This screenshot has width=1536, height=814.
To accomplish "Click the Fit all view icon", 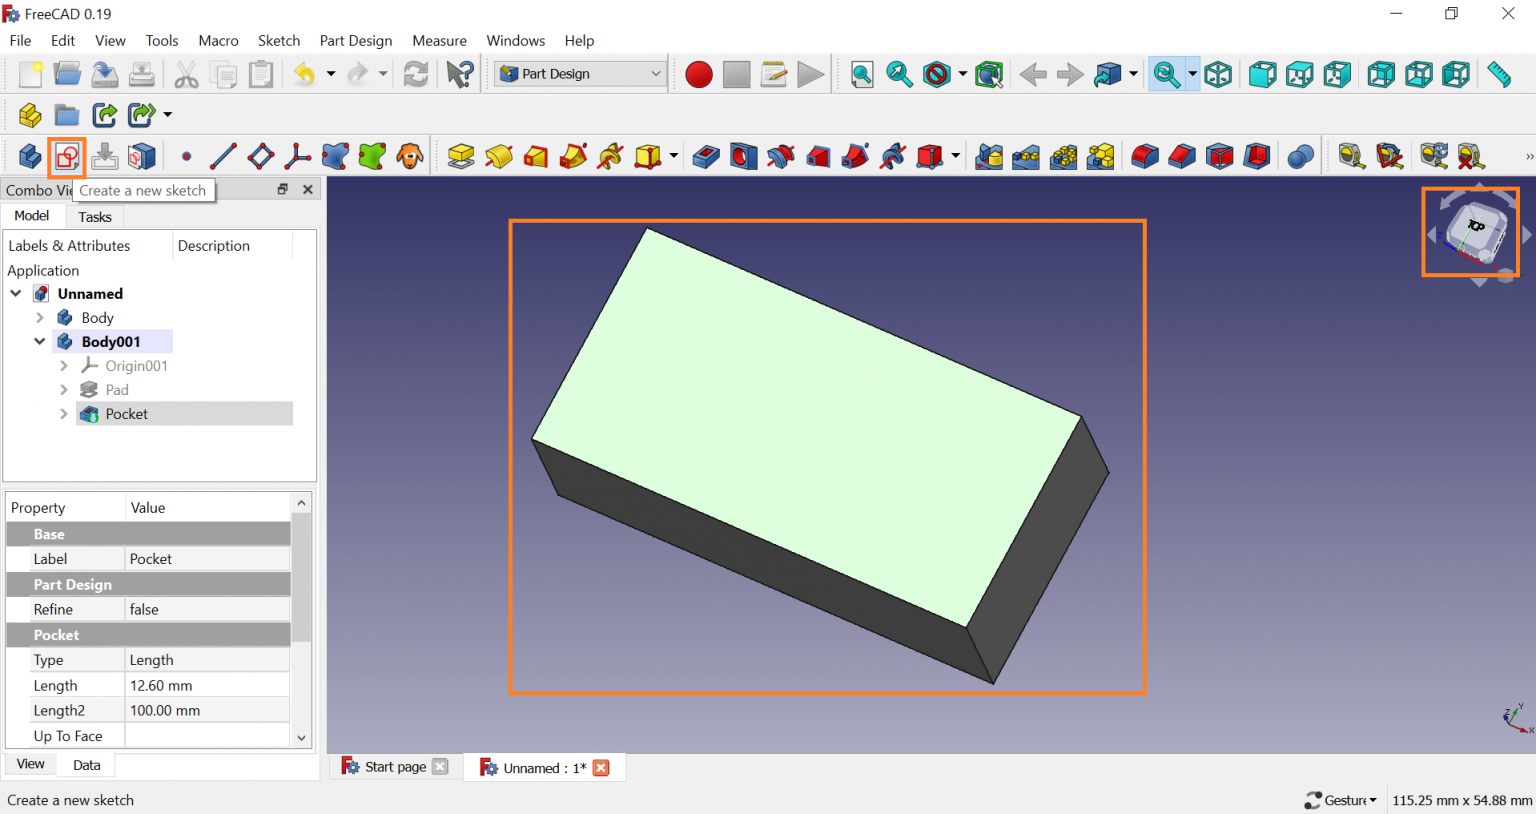I will [x=861, y=75].
